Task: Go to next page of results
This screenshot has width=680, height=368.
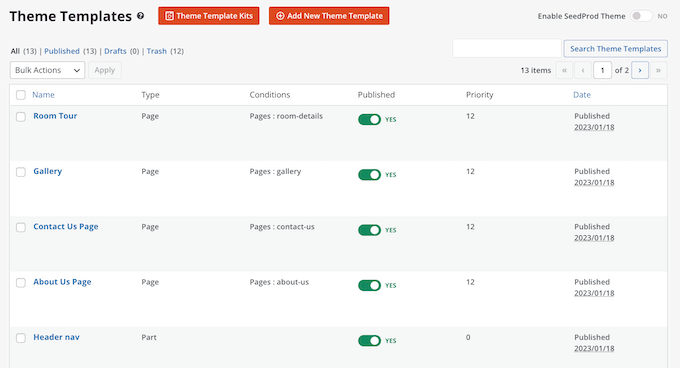Action: [x=640, y=70]
